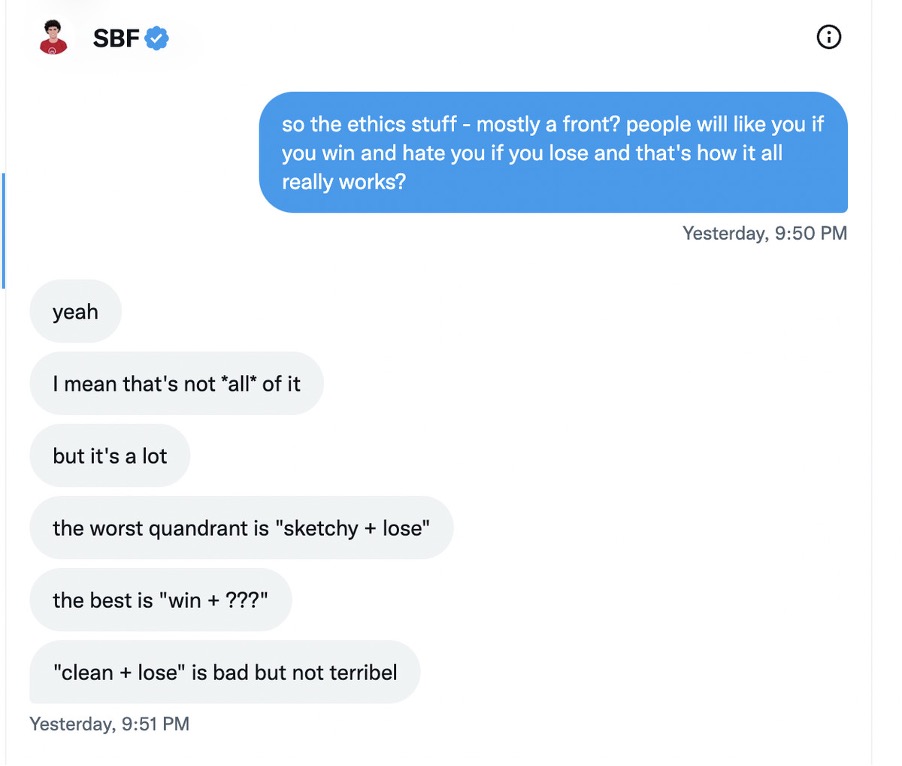Click "really works?" in the blue bubble
902x766 pixels.
344,183
